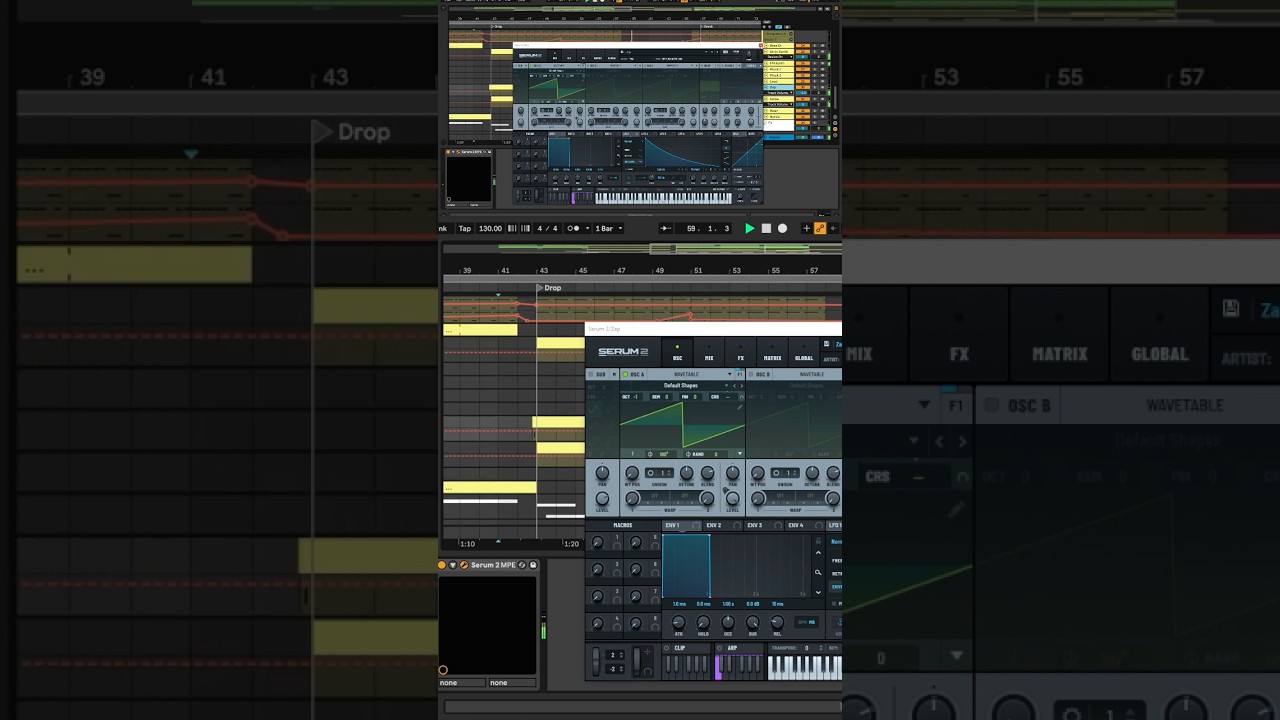Toggle the orange Automation Arm button
This screenshot has width=1280, height=720.
[x=820, y=228]
